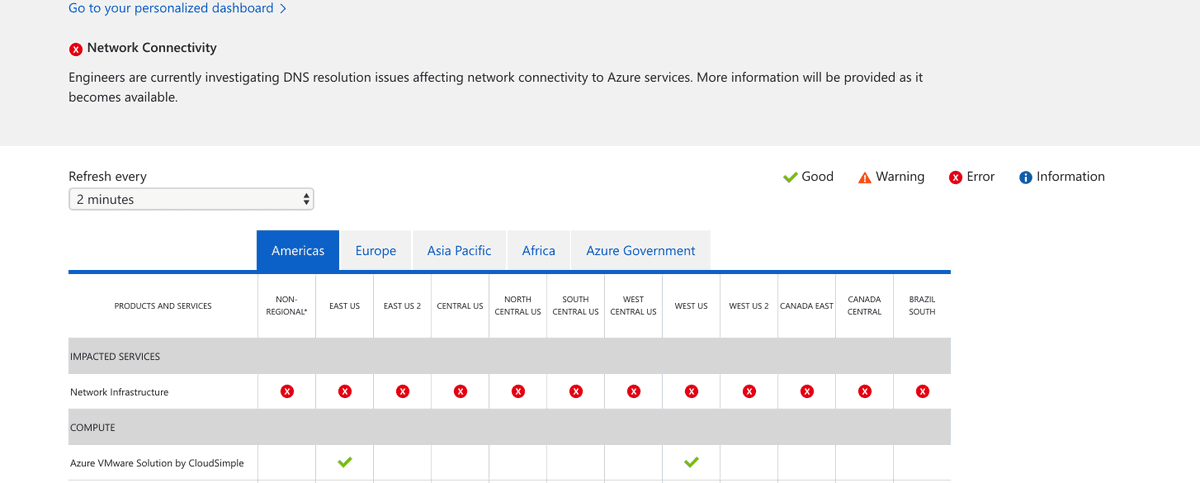Click the Network Infrastructure row label
The image size is (1200, 483).
(x=119, y=392)
